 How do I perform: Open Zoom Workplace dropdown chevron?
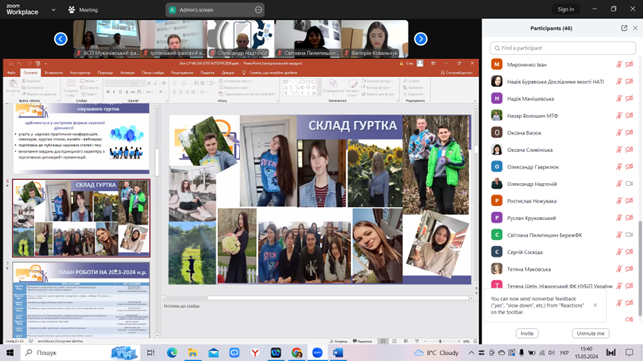click(53, 10)
